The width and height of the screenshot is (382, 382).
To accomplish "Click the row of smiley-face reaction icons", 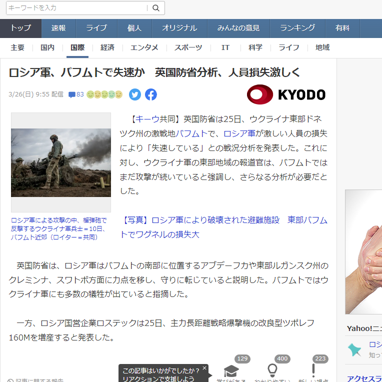I will click(x=105, y=95).
